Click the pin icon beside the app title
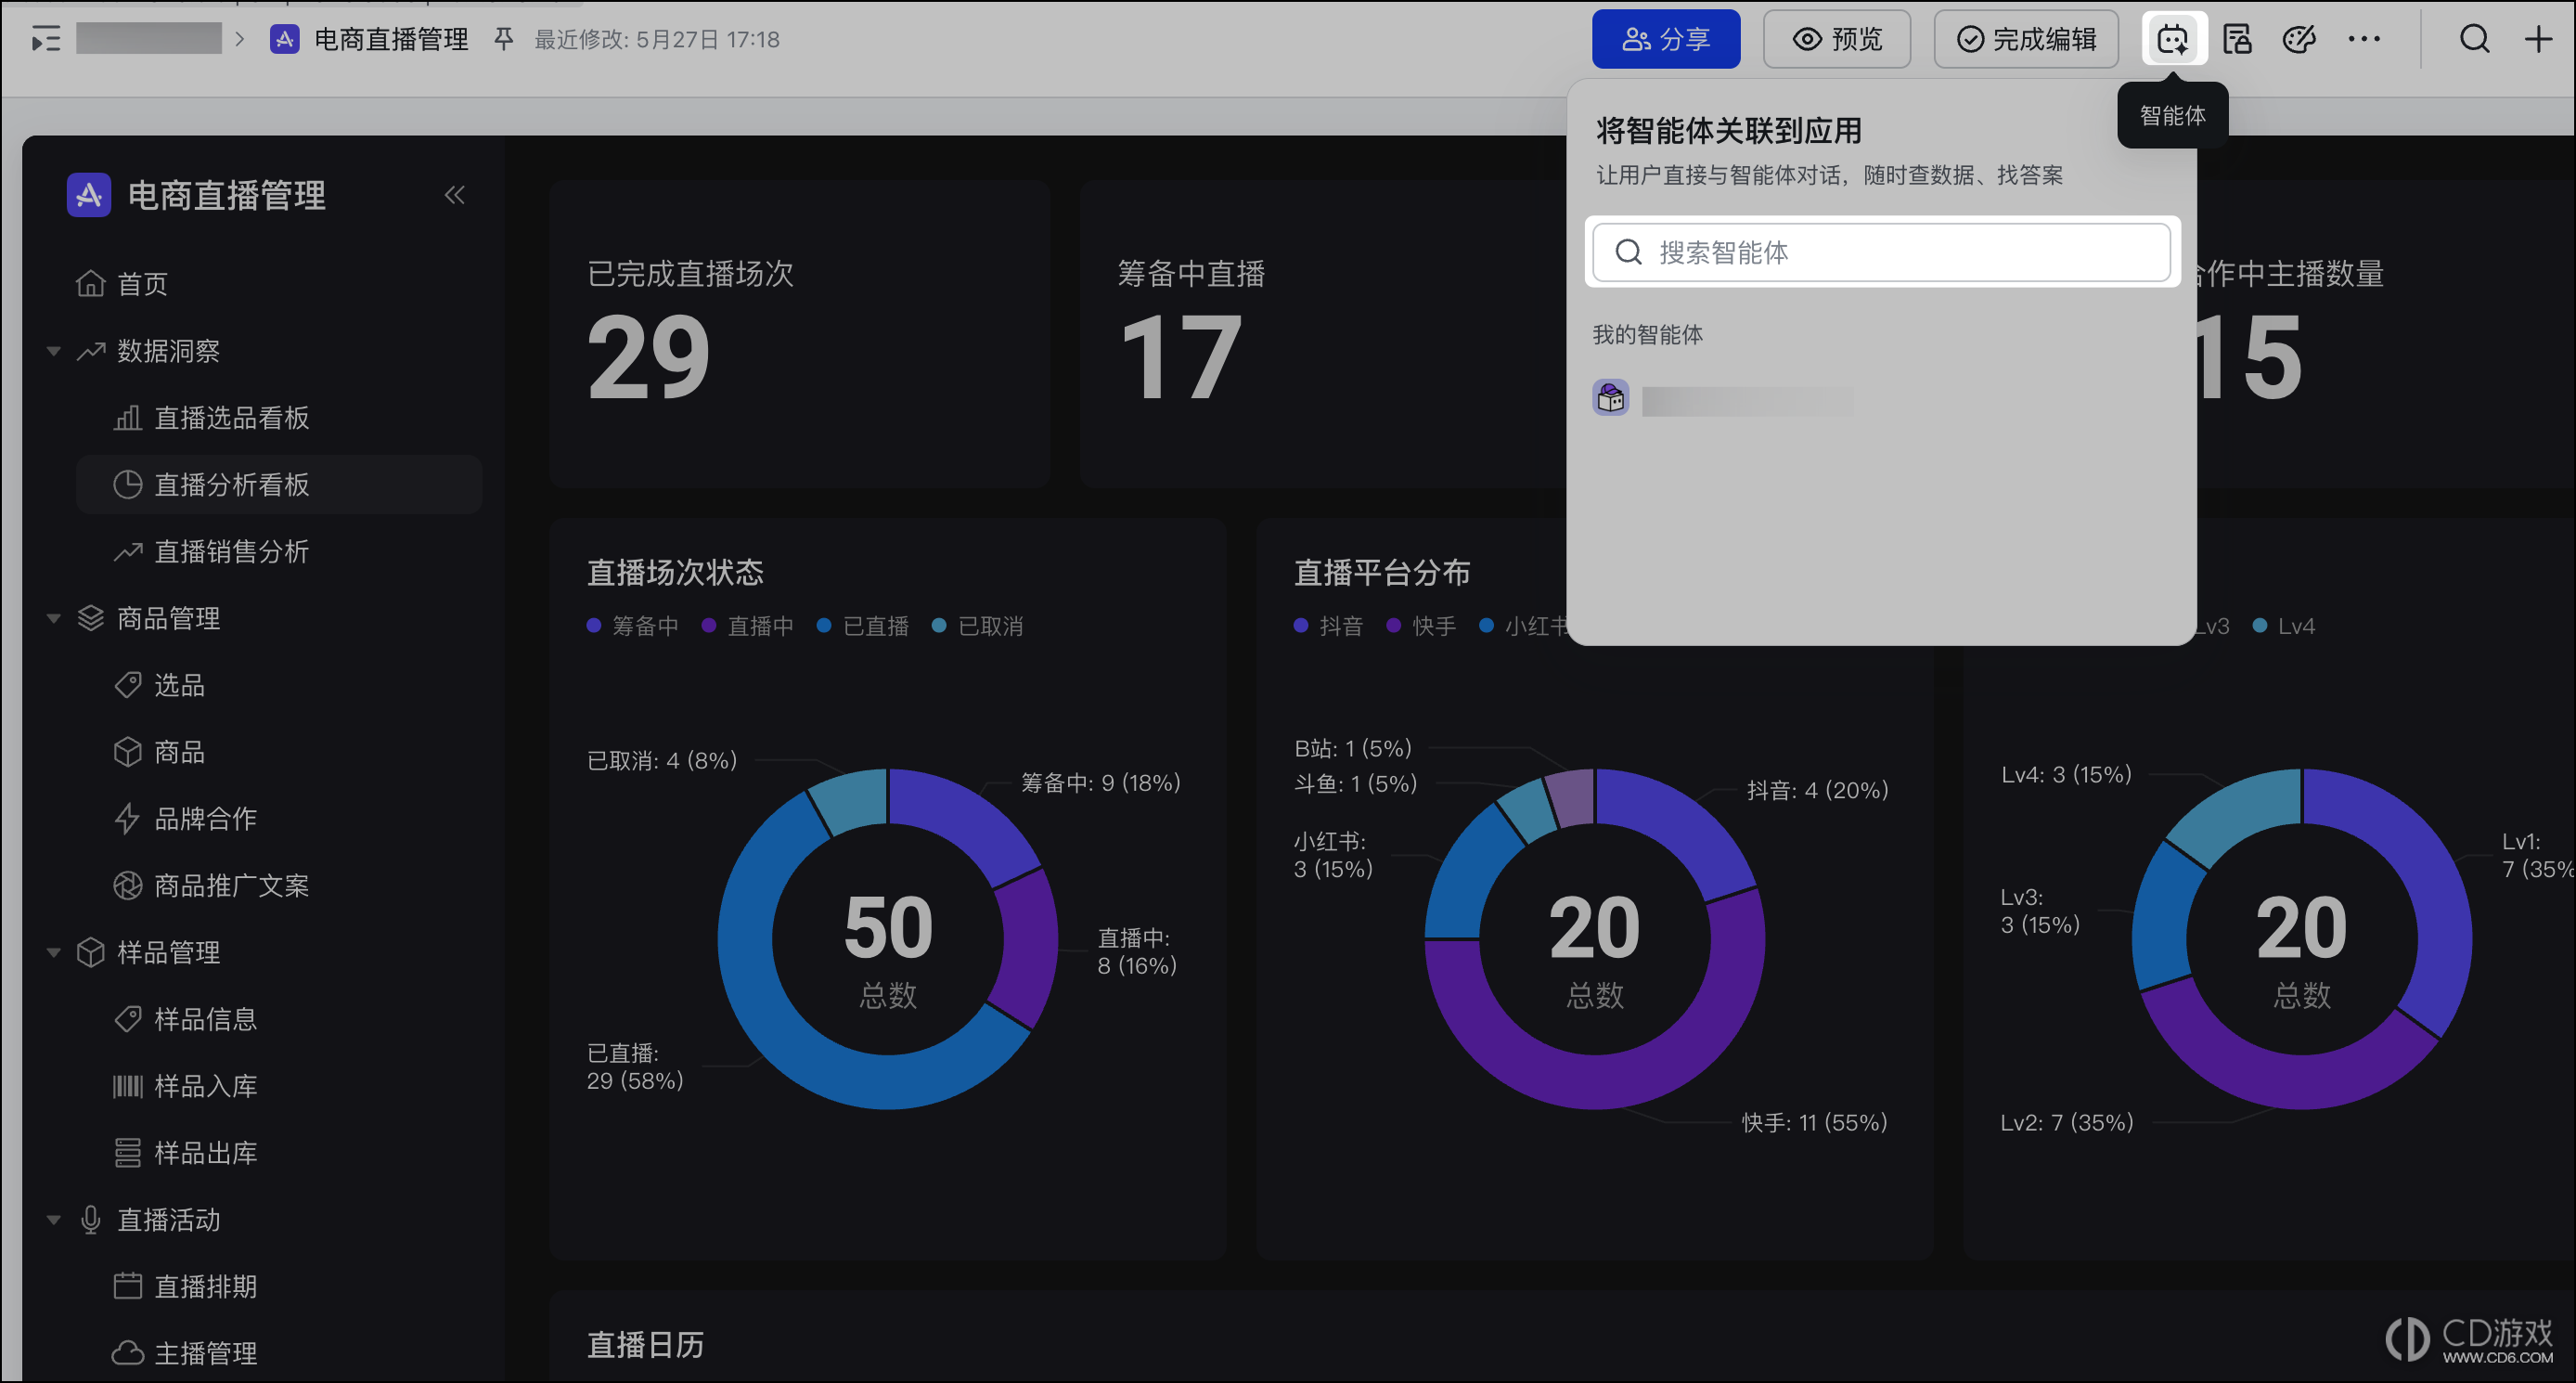 [x=504, y=39]
